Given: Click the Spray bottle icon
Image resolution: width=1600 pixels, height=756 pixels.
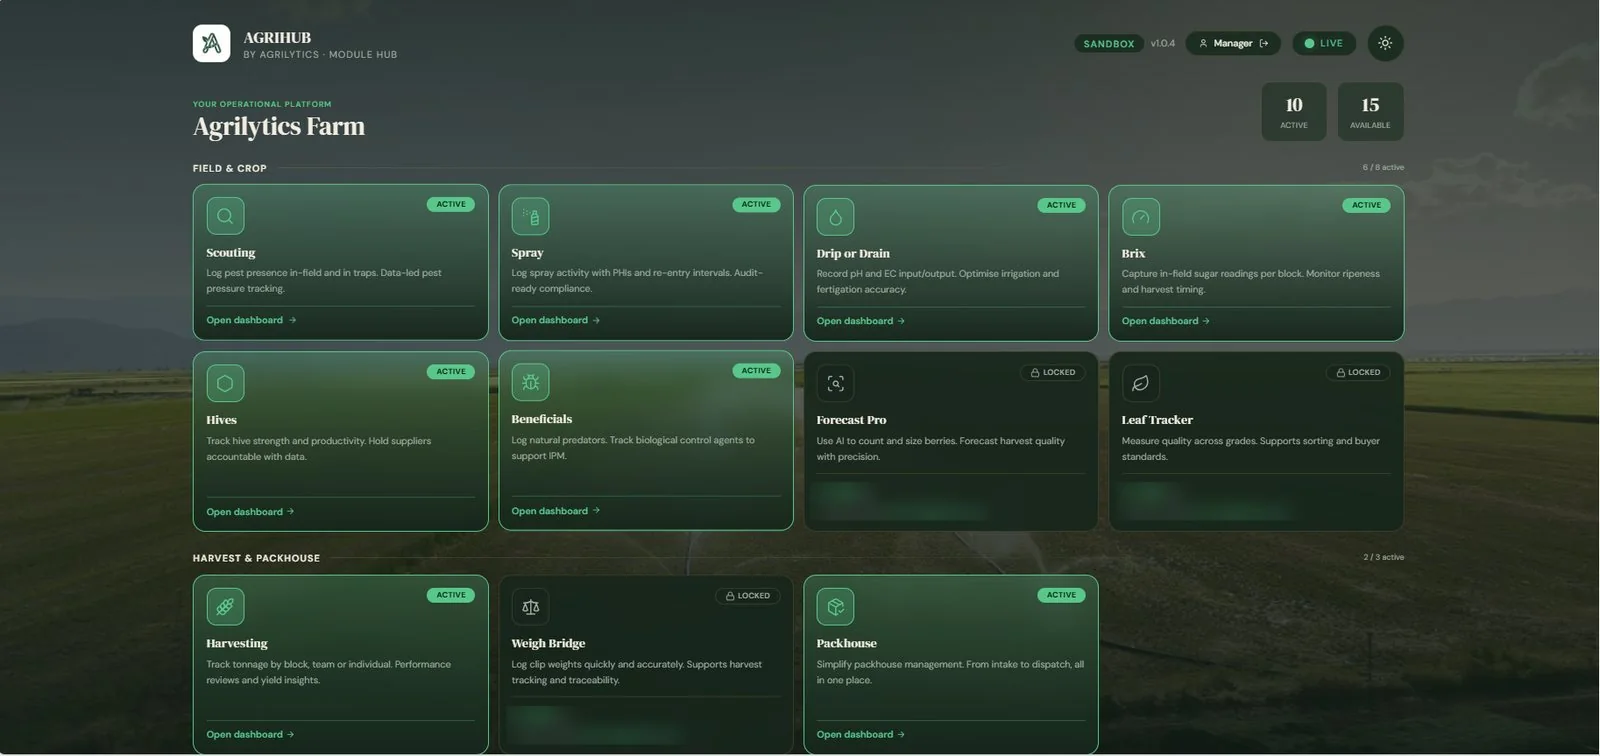Looking at the screenshot, I should pyautogui.click(x=530, y=216).
